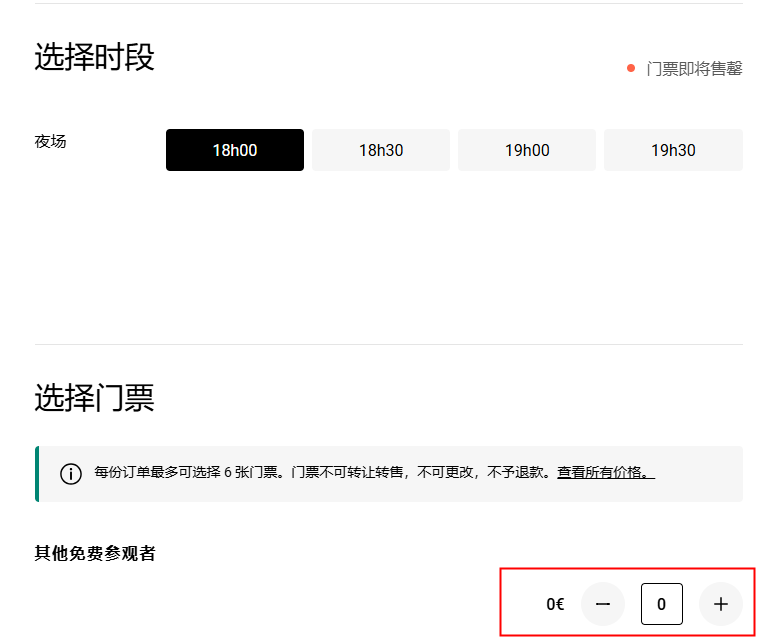Image resolution: width=781 pixels, height=641 pixels.
Task: Increase ticket count with the plus icon
Action: click(720, 604)
